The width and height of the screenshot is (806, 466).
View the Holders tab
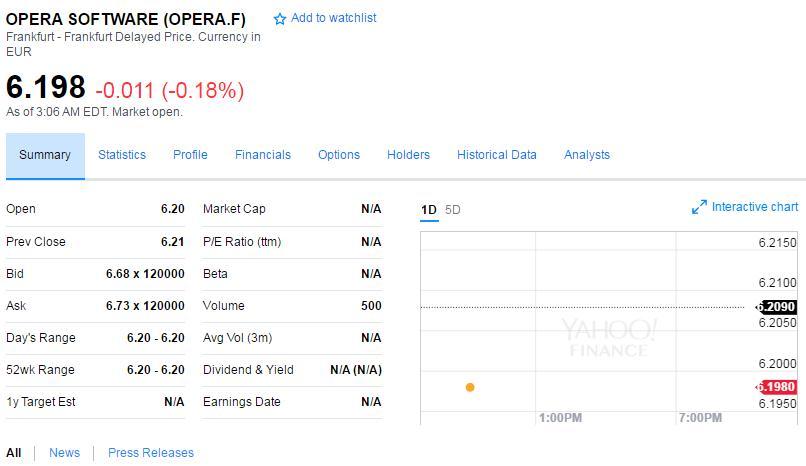pyautogui.click(x=408, y=155)
